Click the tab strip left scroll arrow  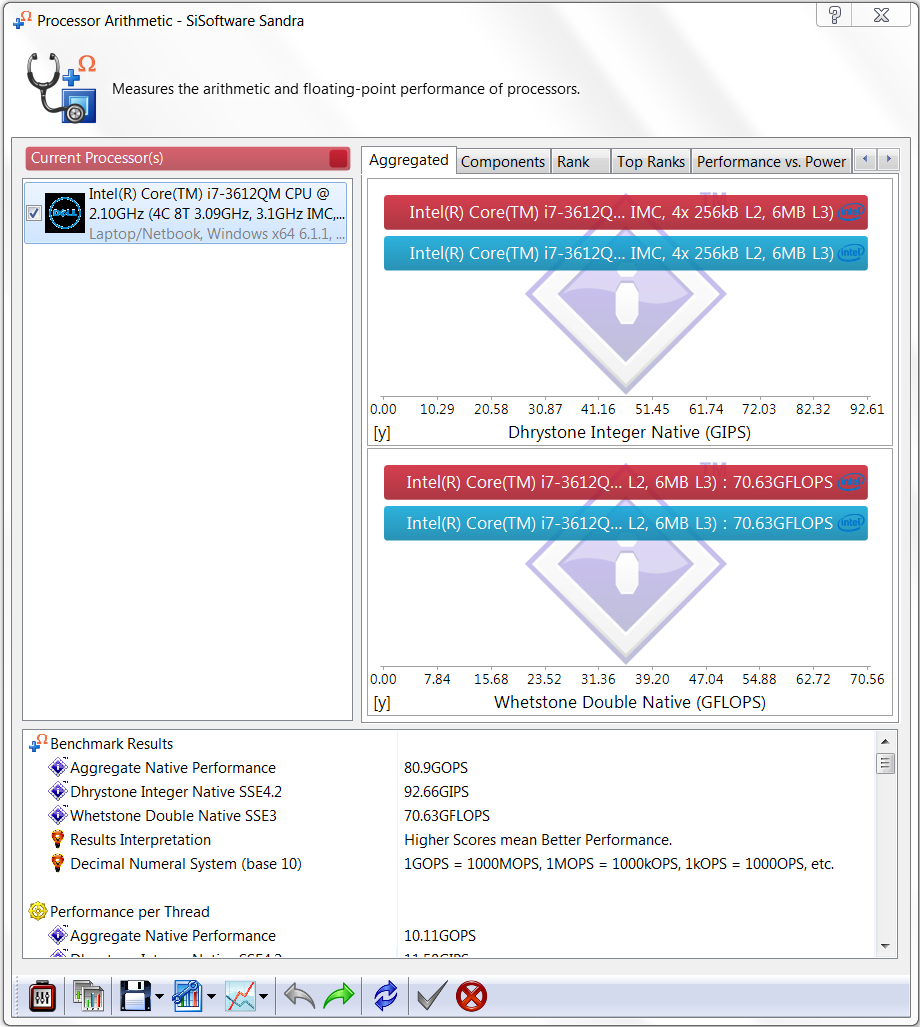pos(865,159)
